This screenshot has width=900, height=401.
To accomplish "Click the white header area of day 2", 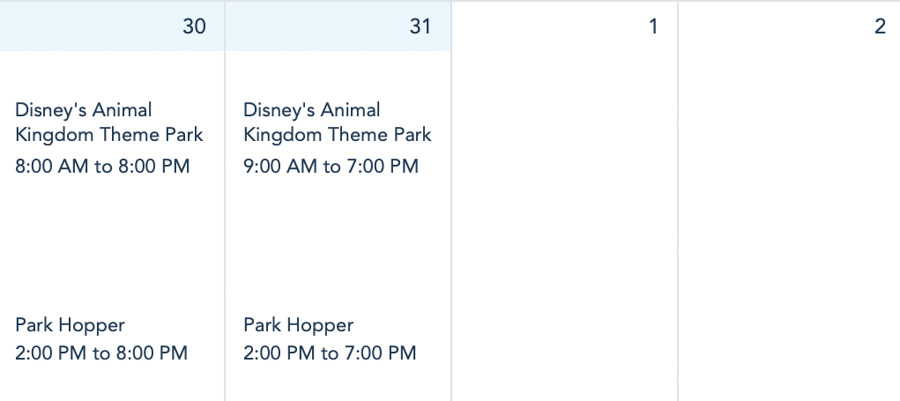I will [x=780, y=27].
